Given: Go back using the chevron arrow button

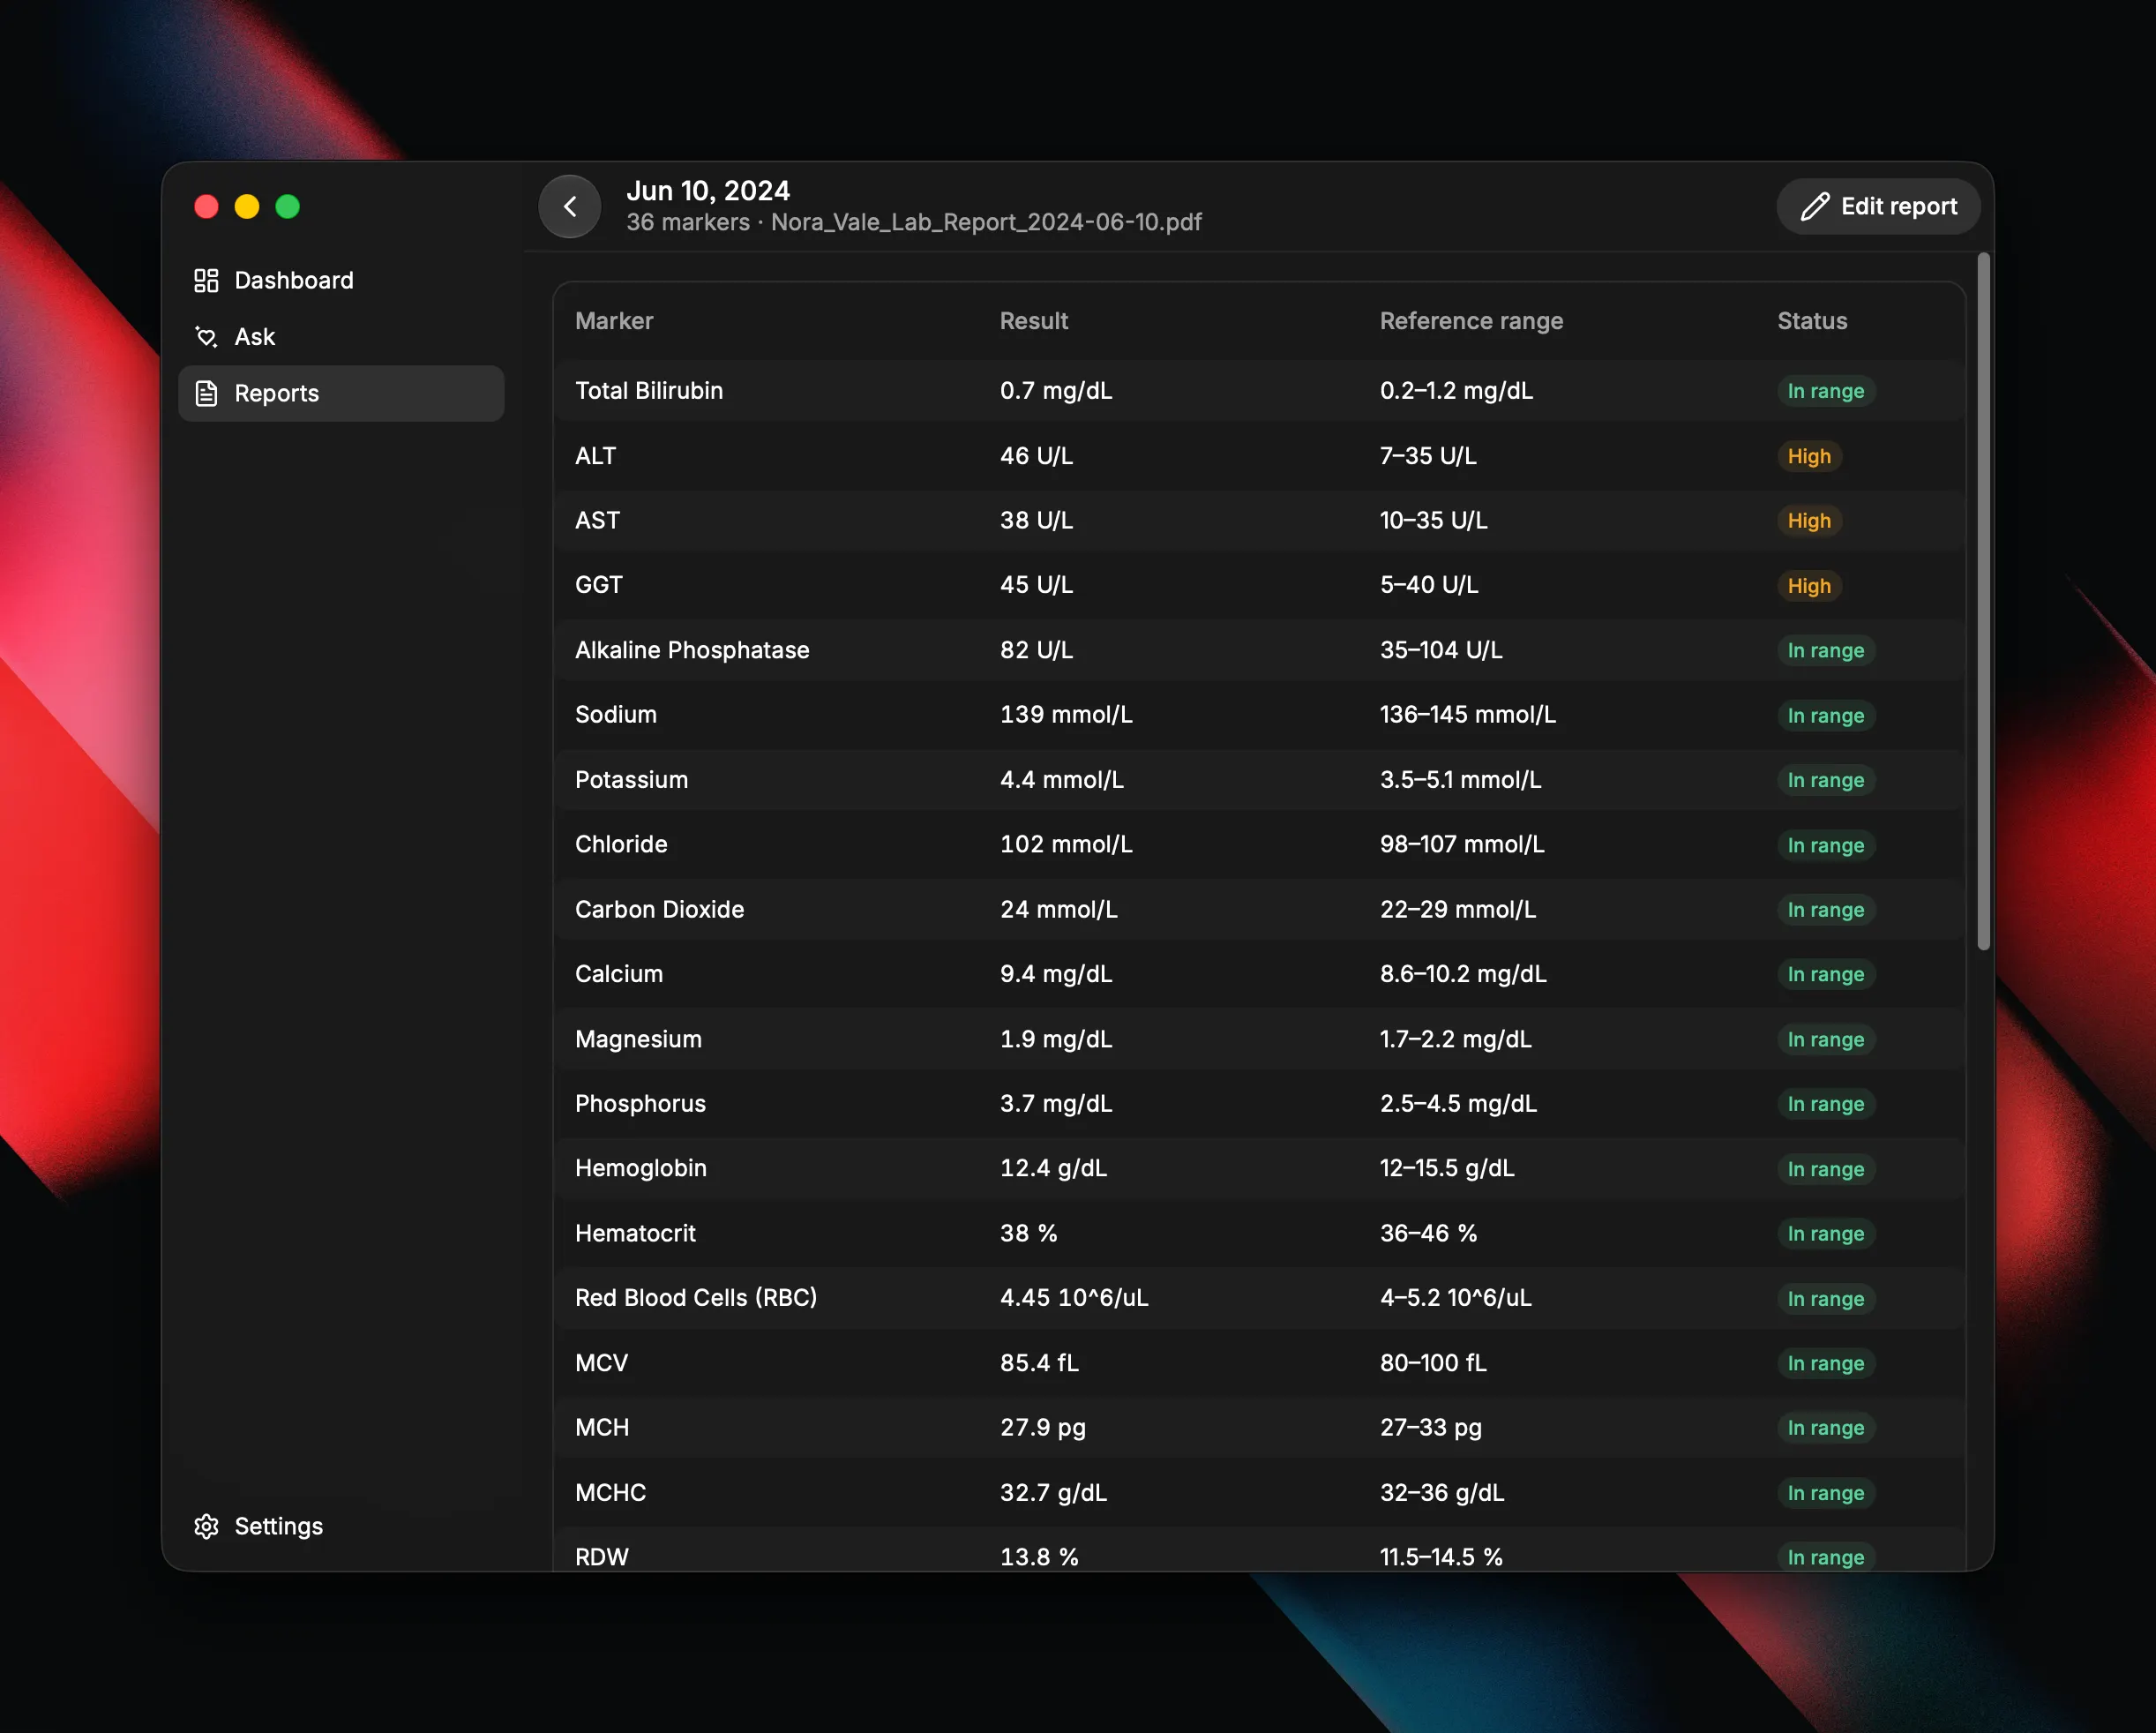Looking at the screenshot, I should click(570, 206).
